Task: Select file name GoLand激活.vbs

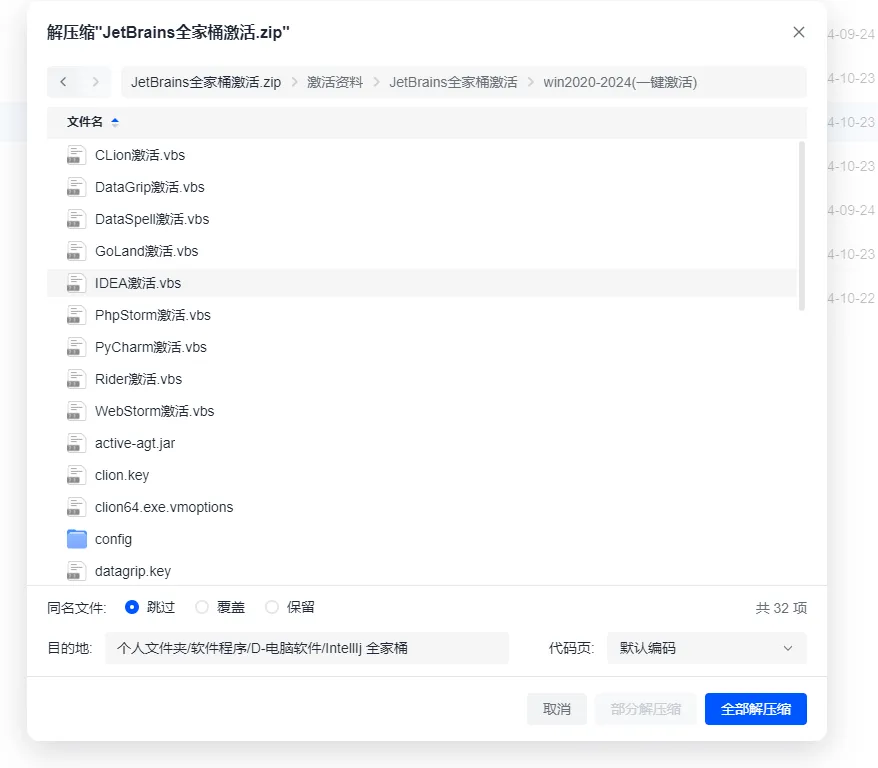Action: [147, 251]
